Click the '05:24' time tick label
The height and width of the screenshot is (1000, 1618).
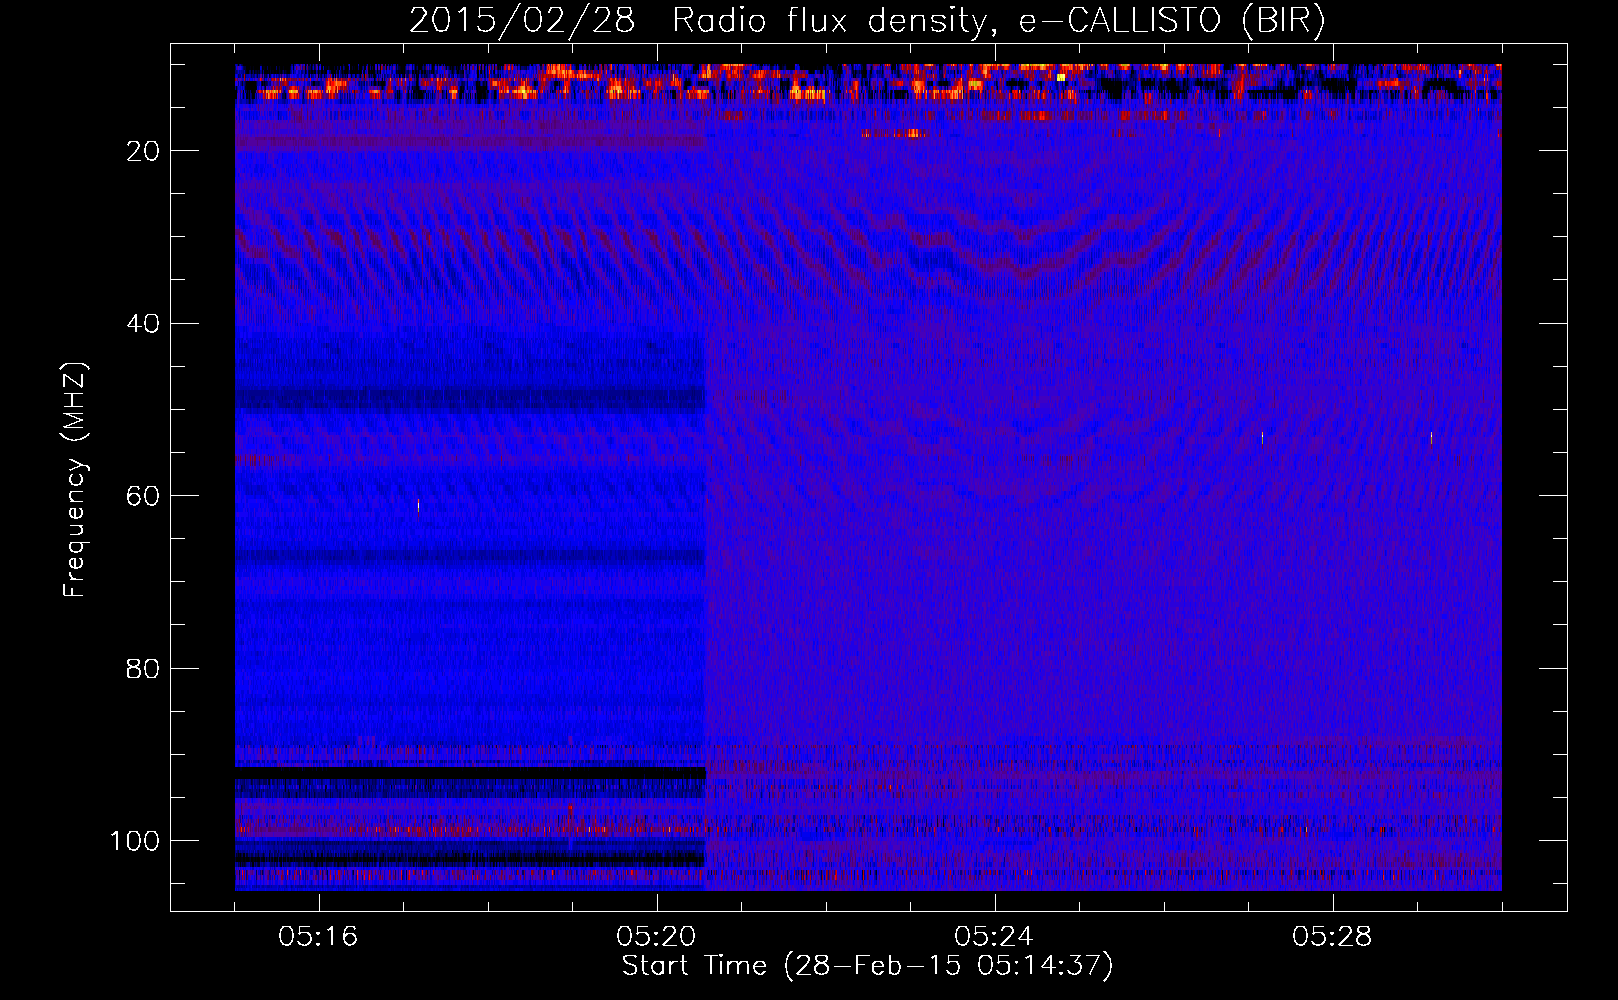click(994, 937)
